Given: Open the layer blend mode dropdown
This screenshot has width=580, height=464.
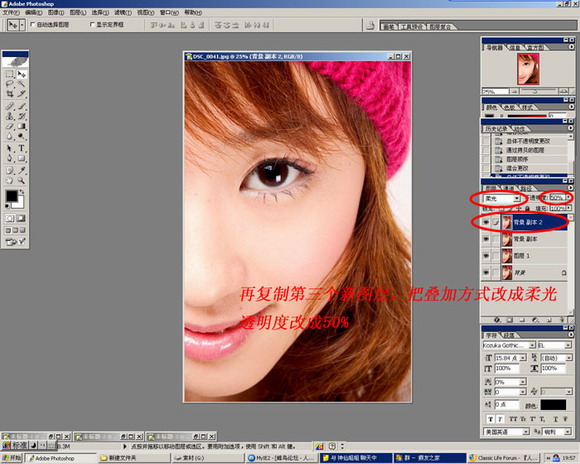Looking at the screenshot, I should (x=502, y=199).
